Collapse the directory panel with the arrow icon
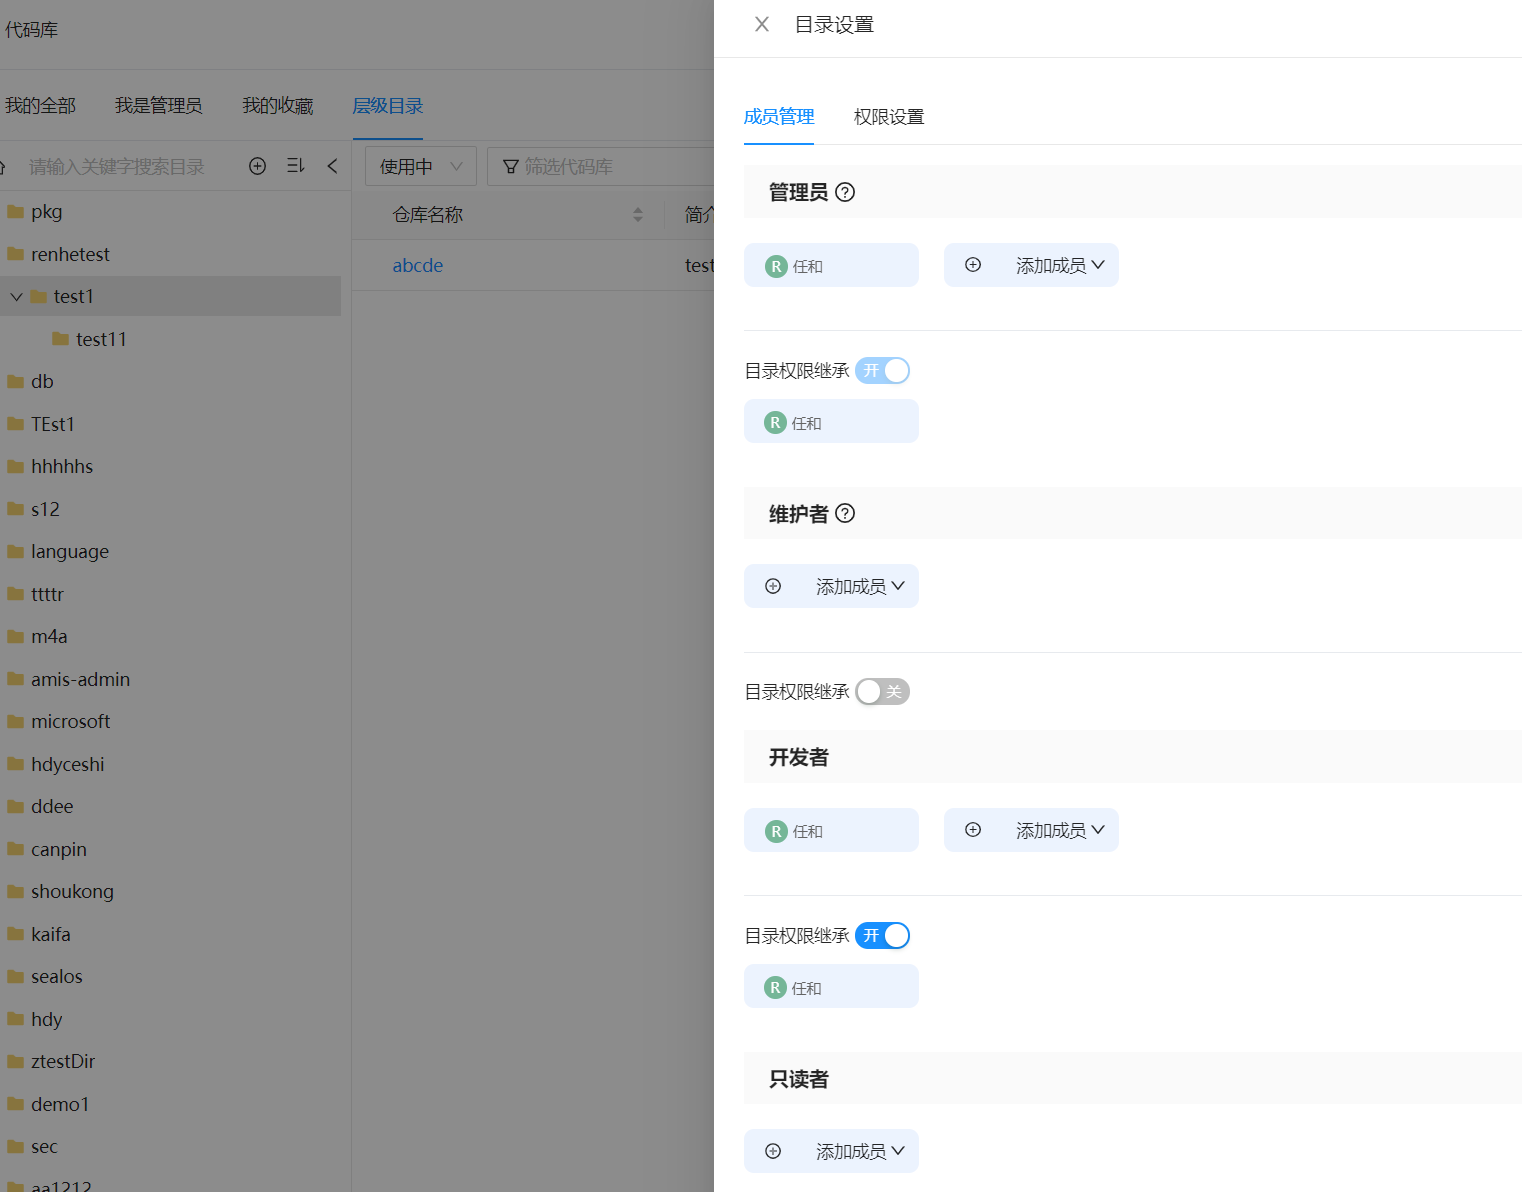 332,166
